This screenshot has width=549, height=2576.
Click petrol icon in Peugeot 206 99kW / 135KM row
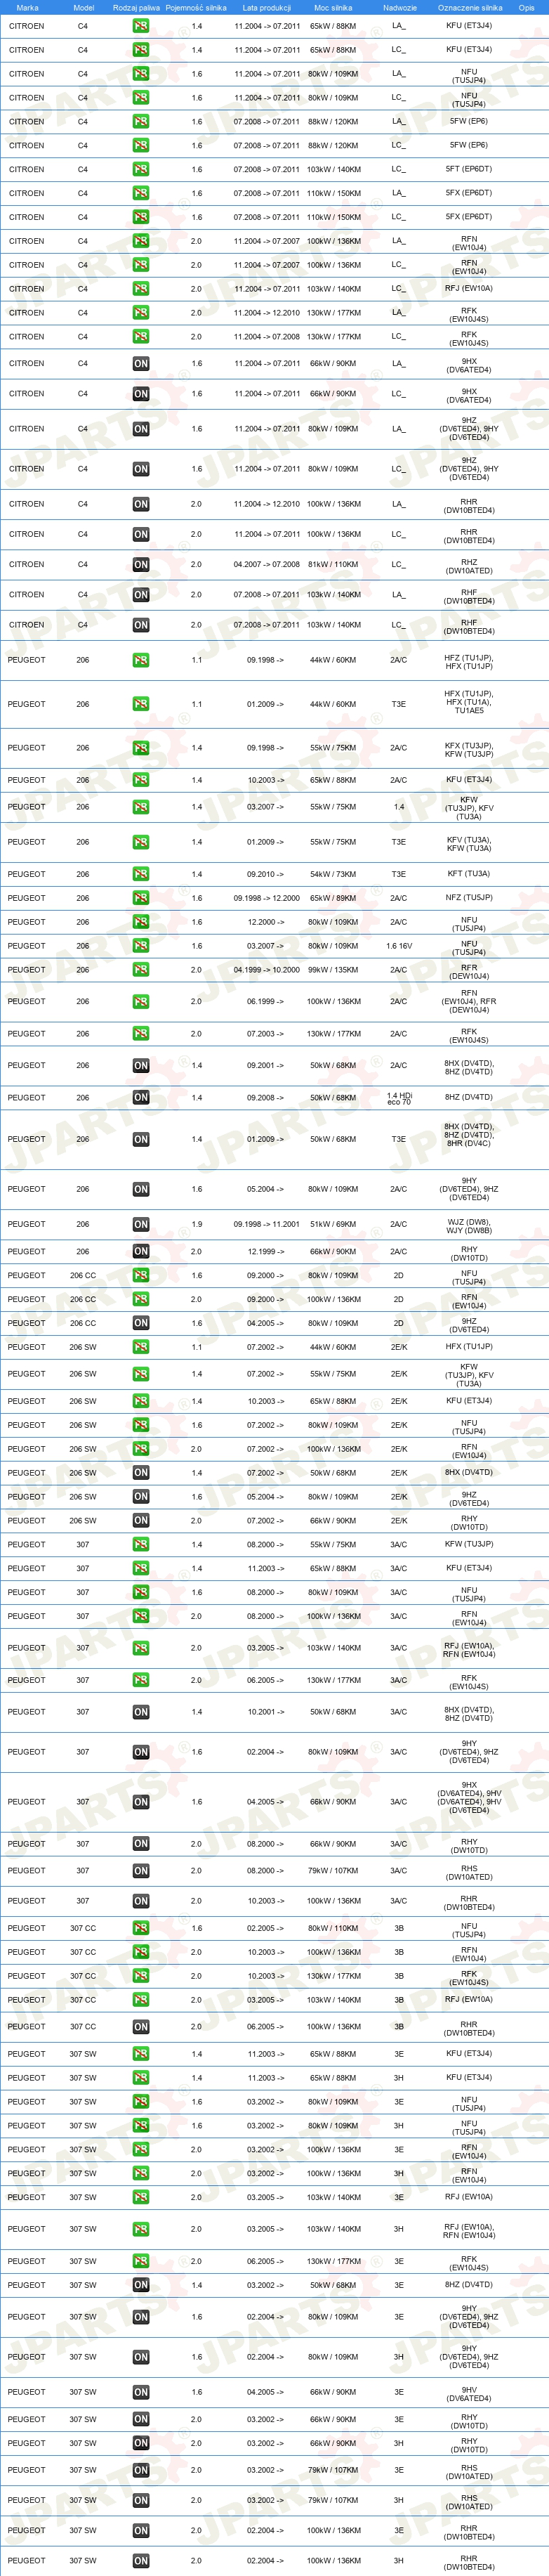[141, 970]
